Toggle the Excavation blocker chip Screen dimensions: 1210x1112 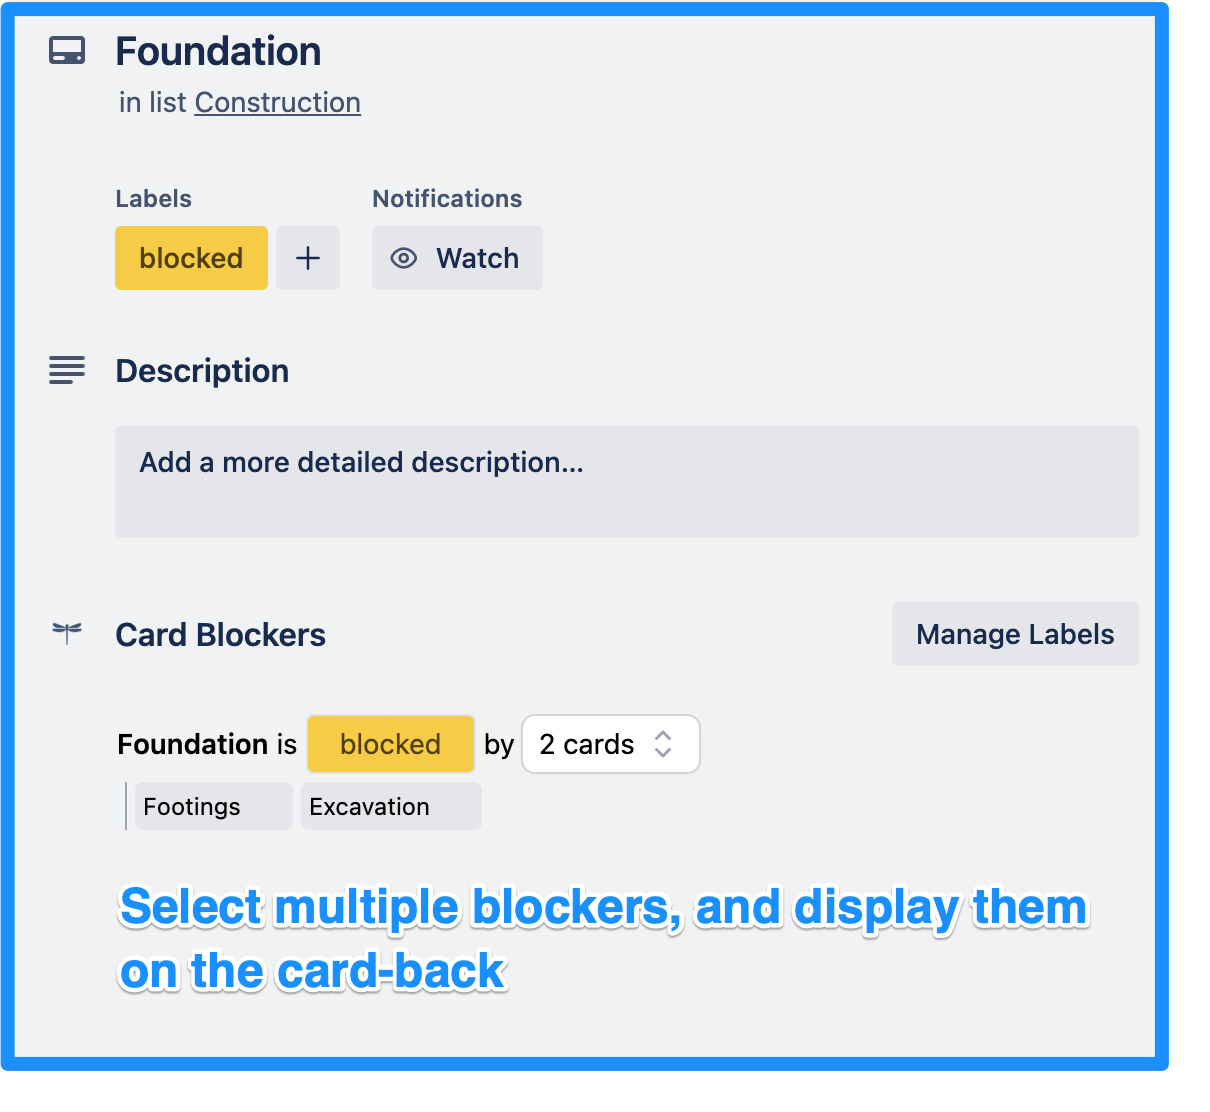tap(390, 806)
